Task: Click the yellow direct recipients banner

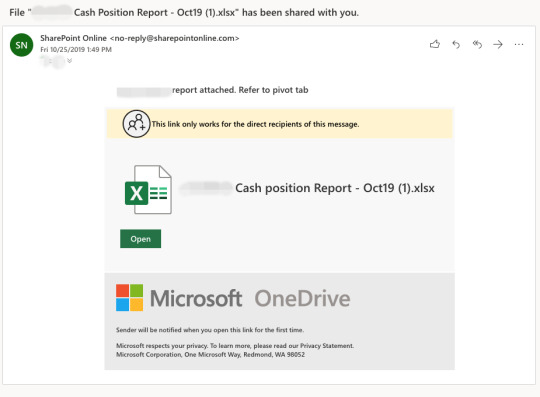Action: [x=279, y=124]
